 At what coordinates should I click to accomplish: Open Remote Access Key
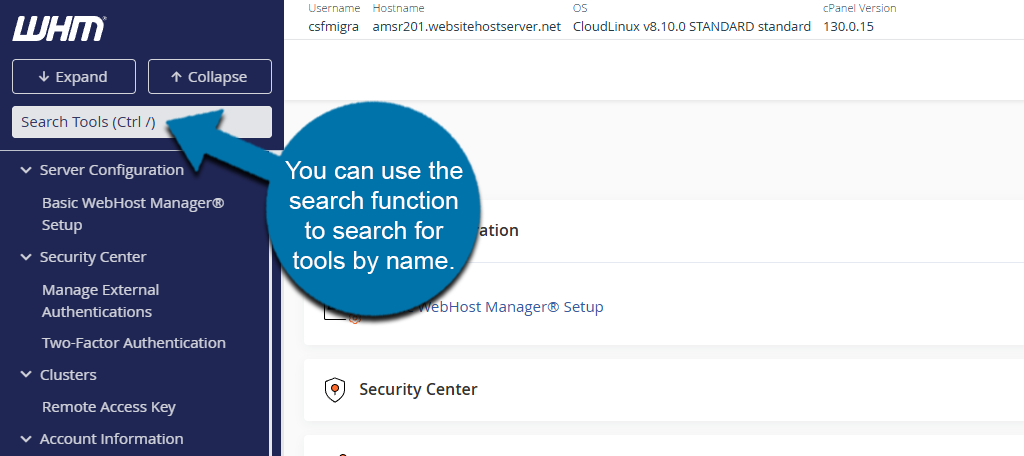click(x=108, y=407)
